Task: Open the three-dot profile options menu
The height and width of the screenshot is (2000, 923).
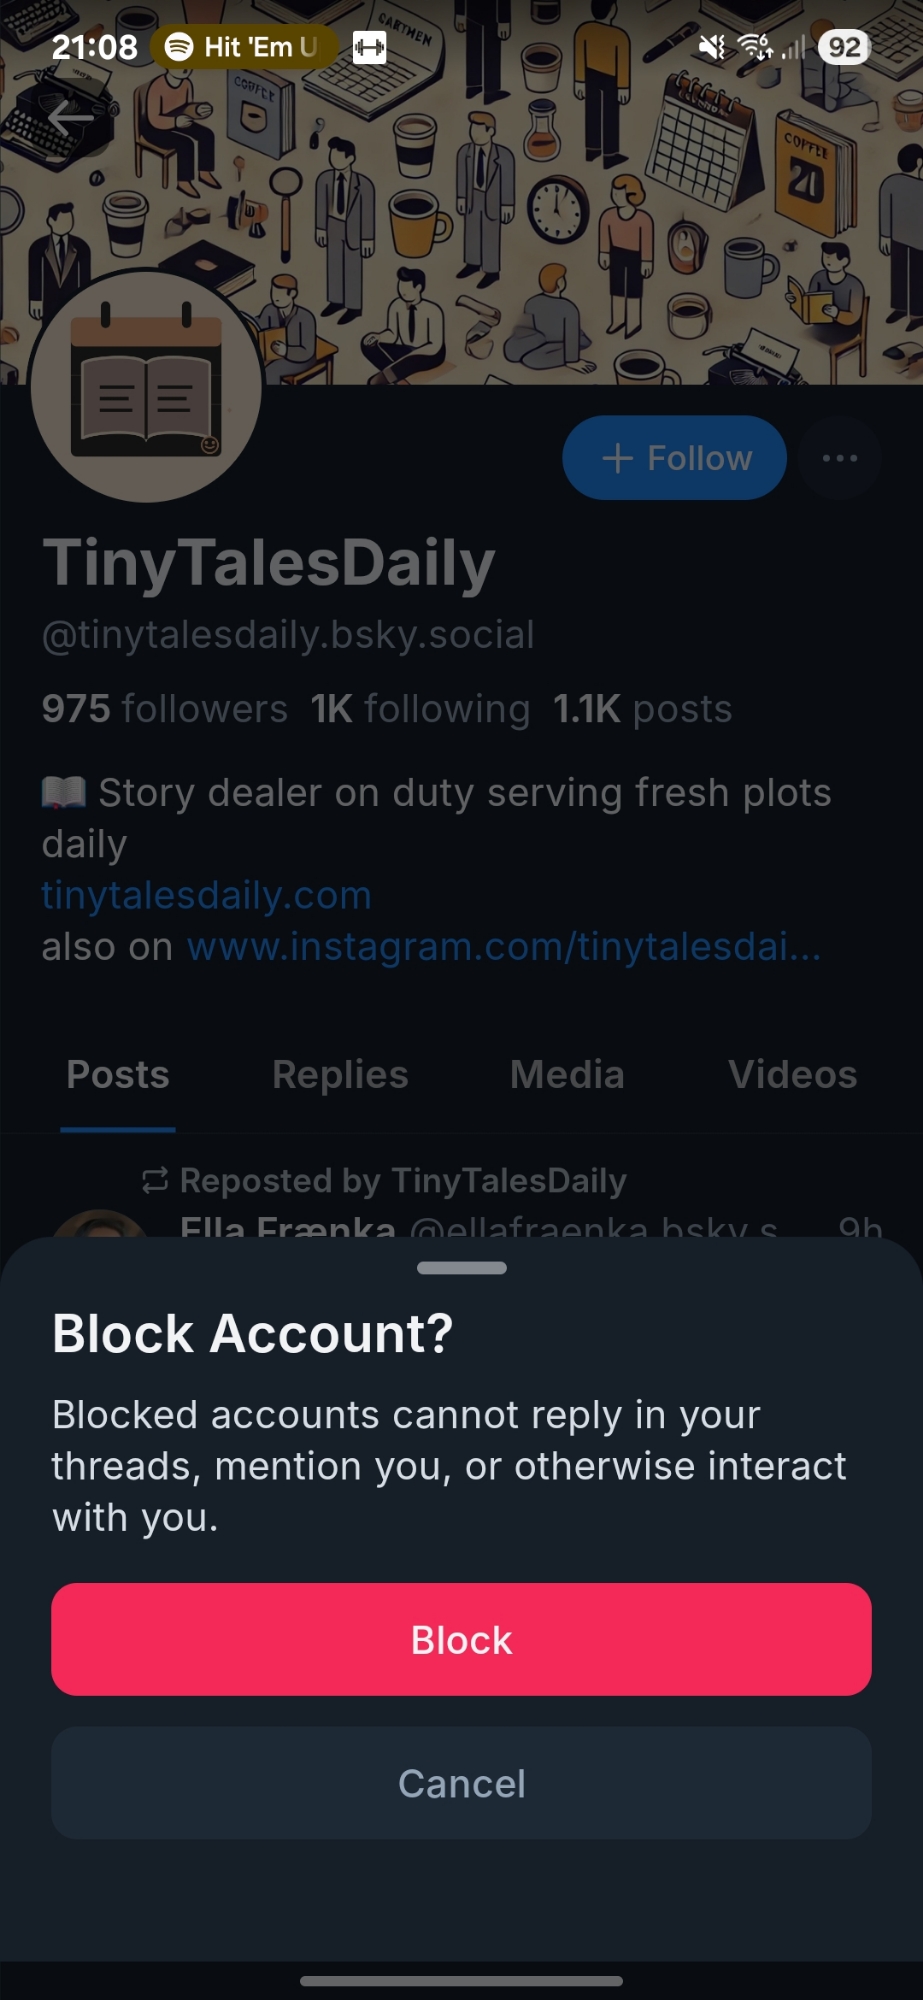Action: [839, 458]
